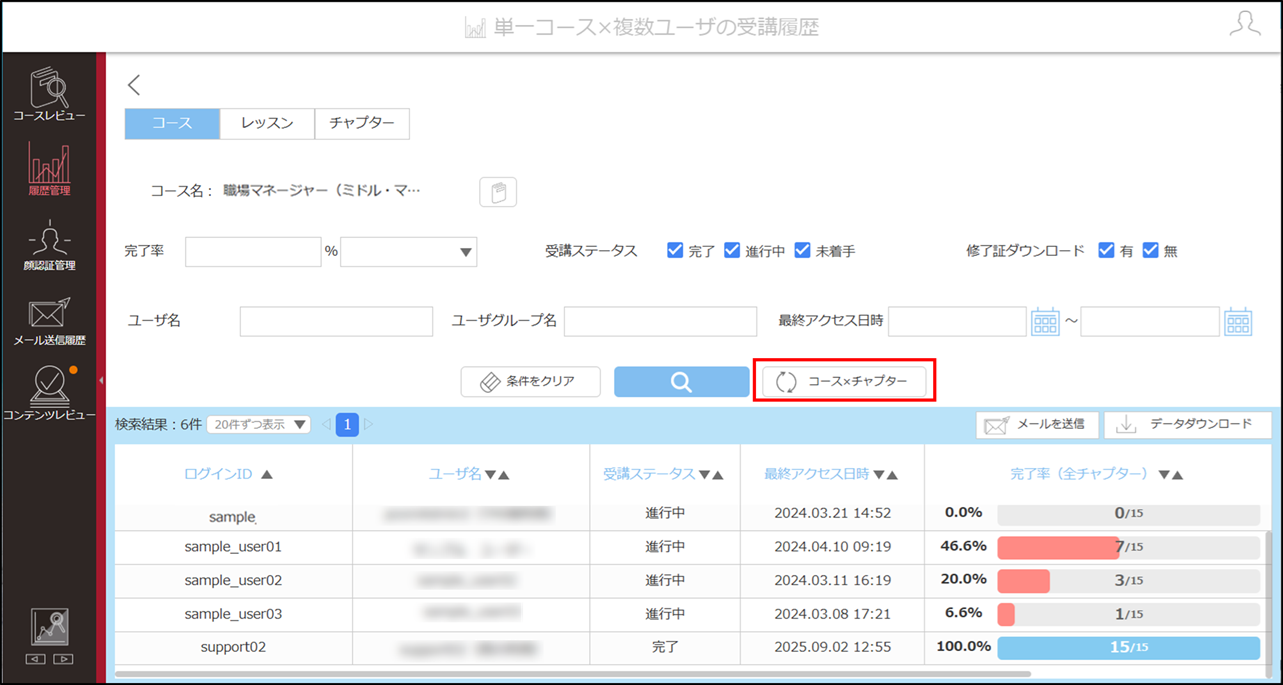Open メール送信履歴 in the sidebar

[49, 320]
